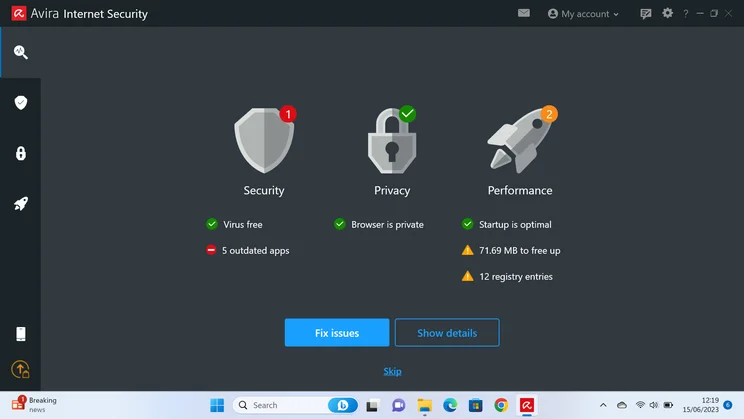Open Microsoft Store from taskbar

tap(475, 405)
